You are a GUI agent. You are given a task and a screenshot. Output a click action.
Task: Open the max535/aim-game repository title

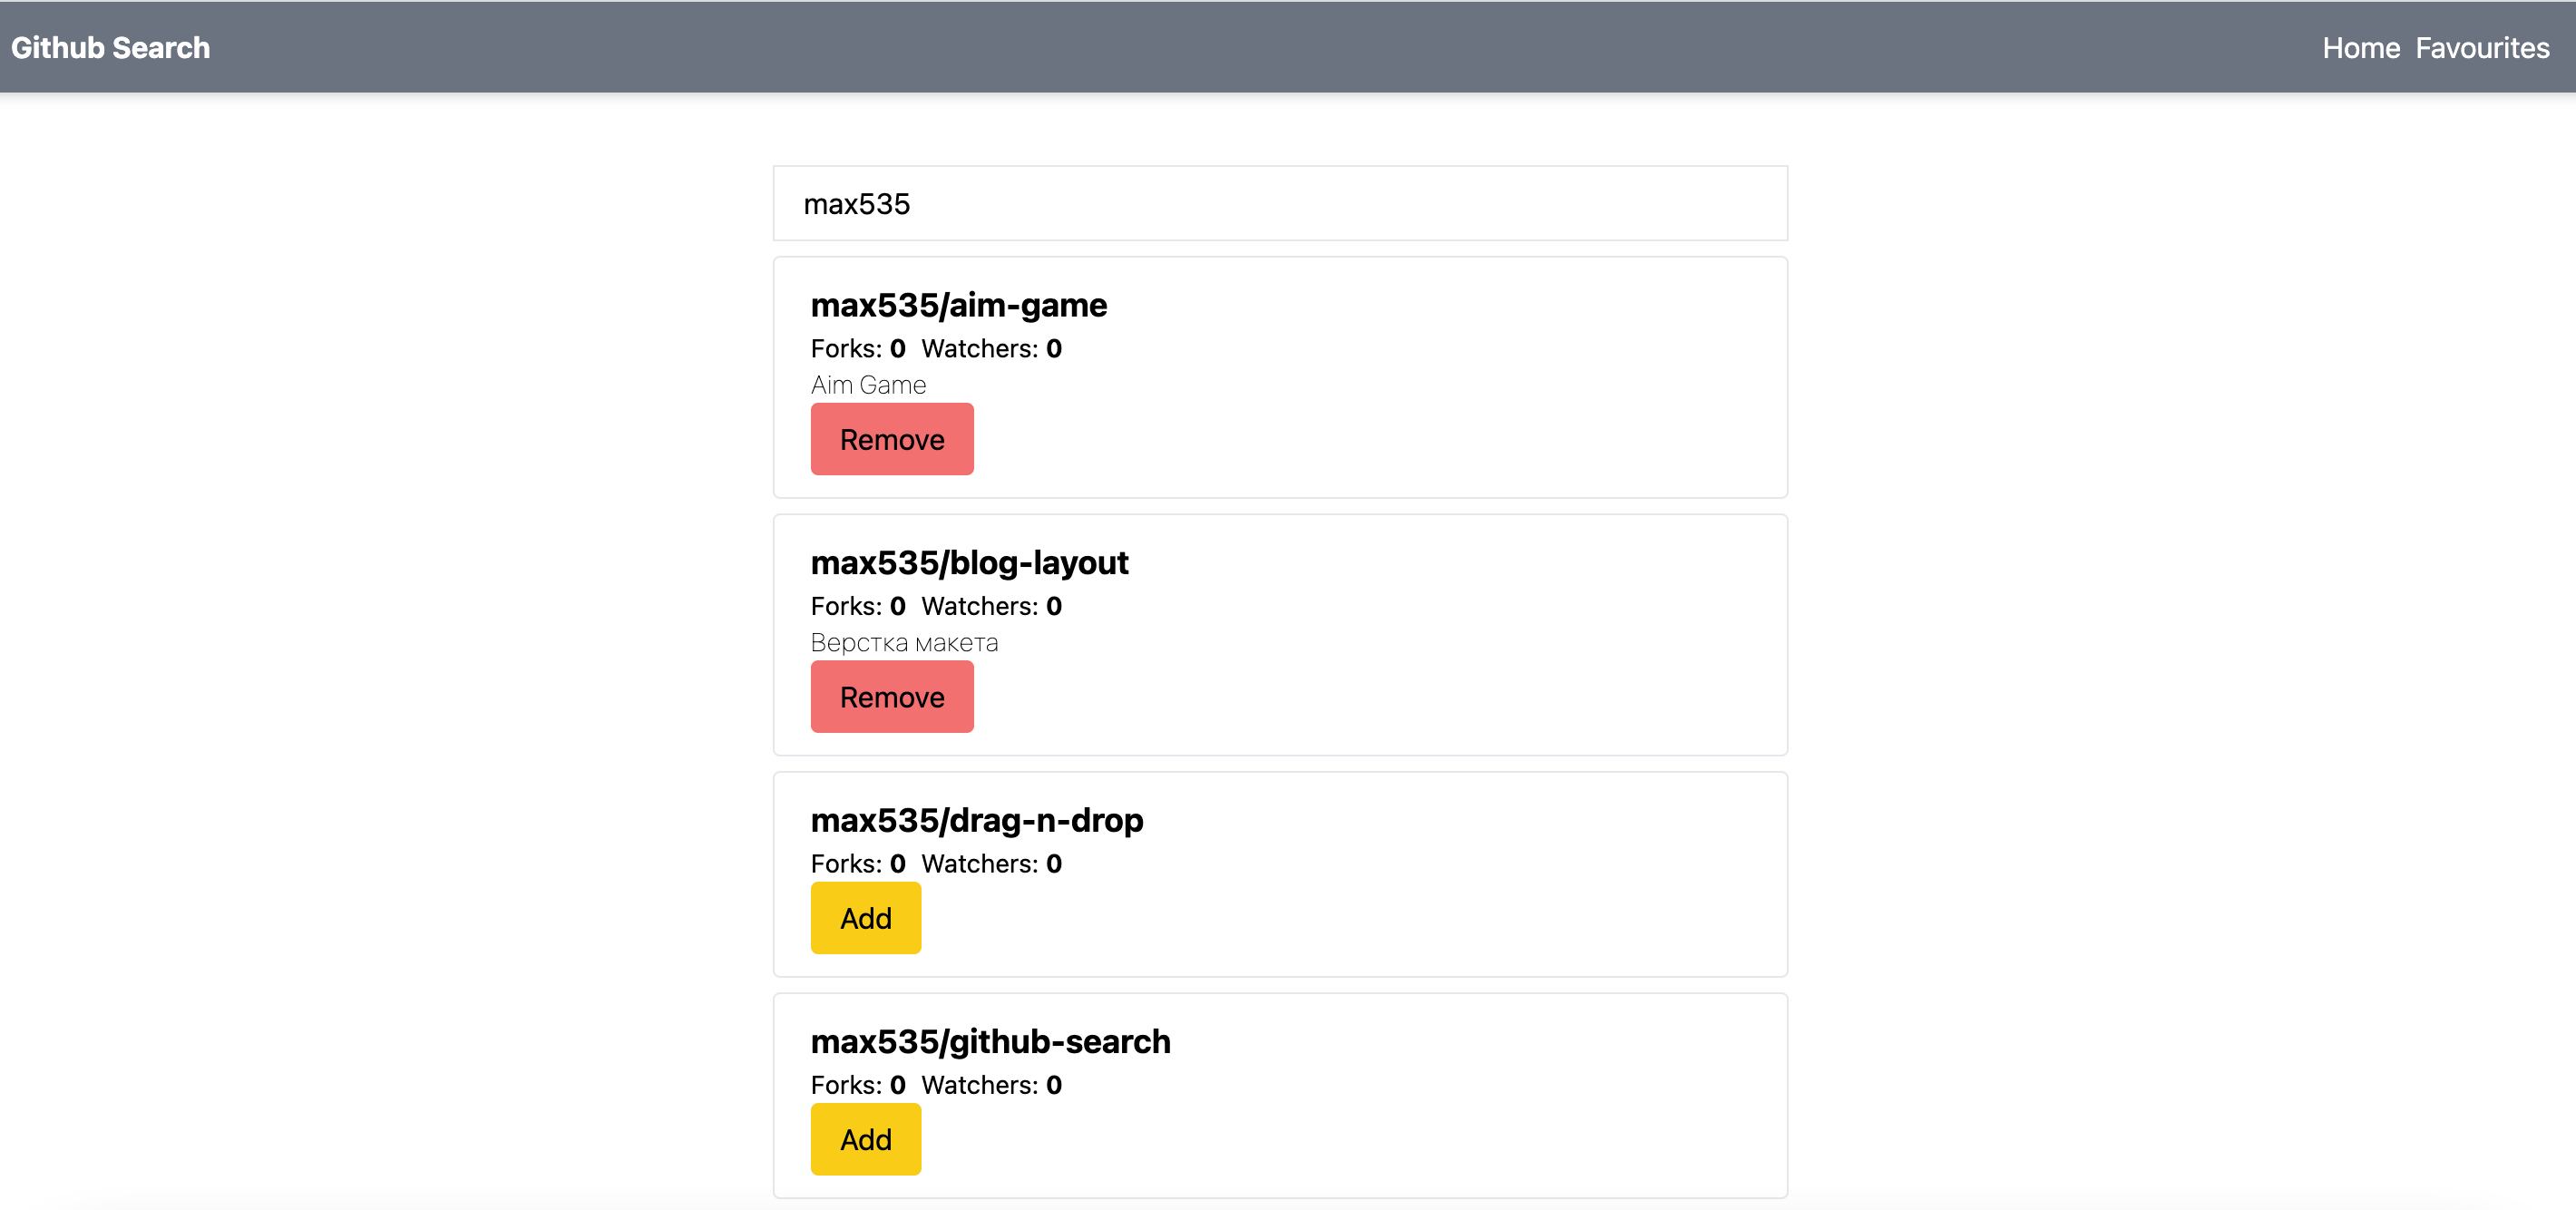coord(959,305)
